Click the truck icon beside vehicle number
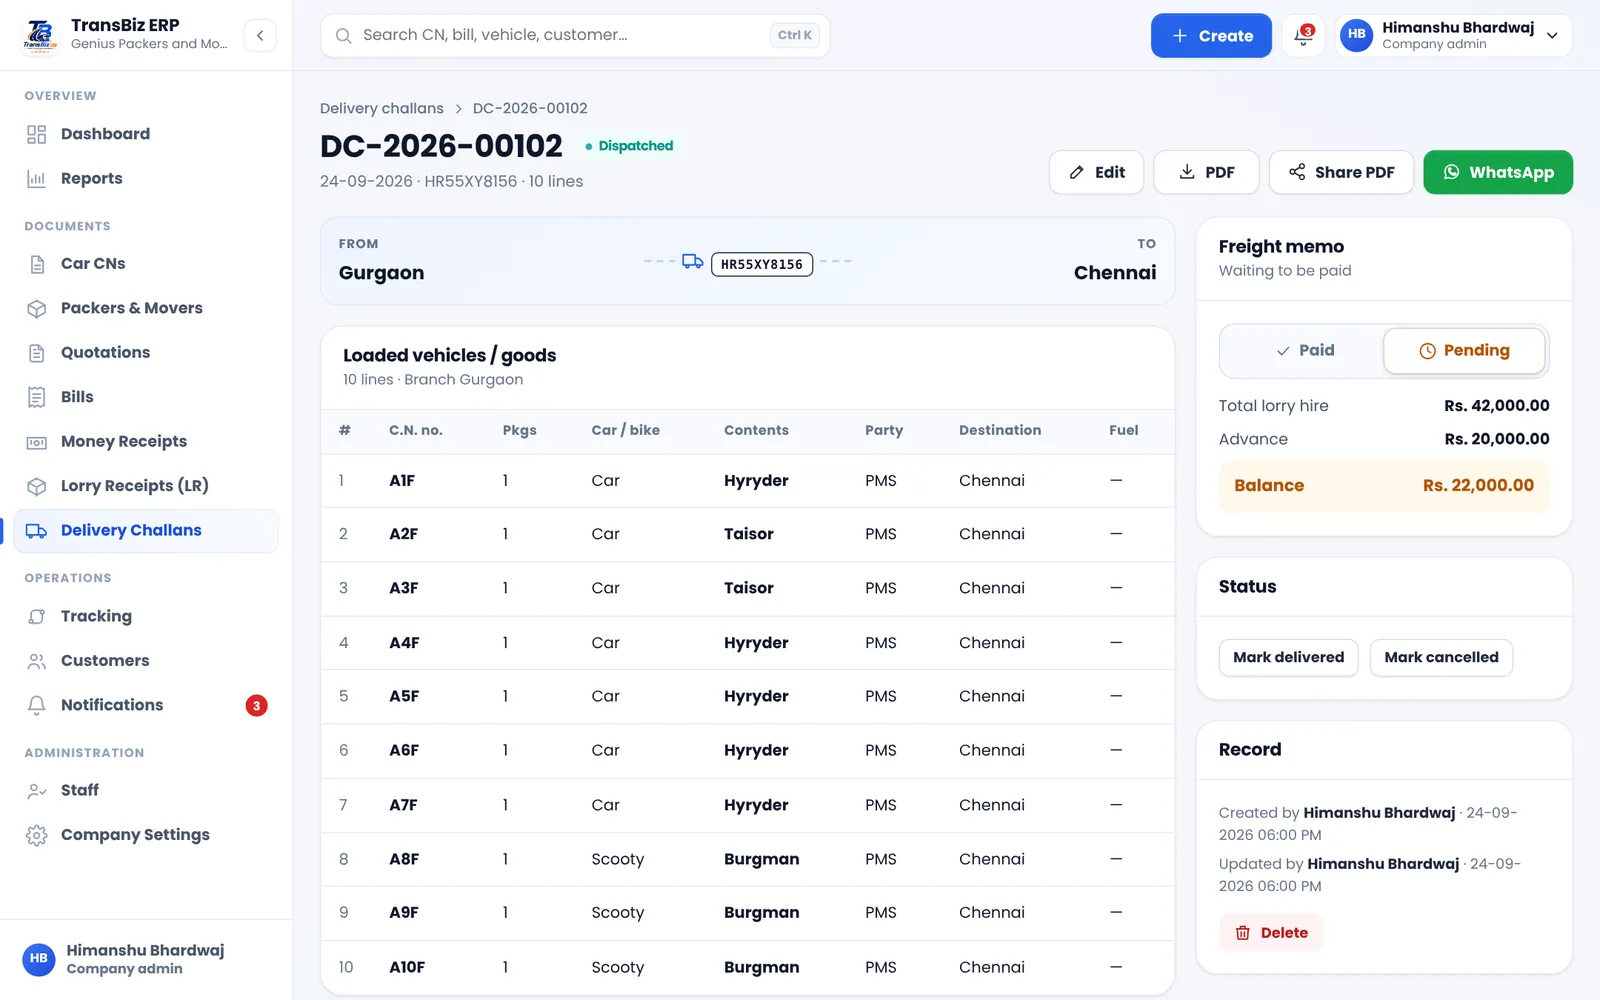The image size is (1600, 1000). [x=692, y=262]
